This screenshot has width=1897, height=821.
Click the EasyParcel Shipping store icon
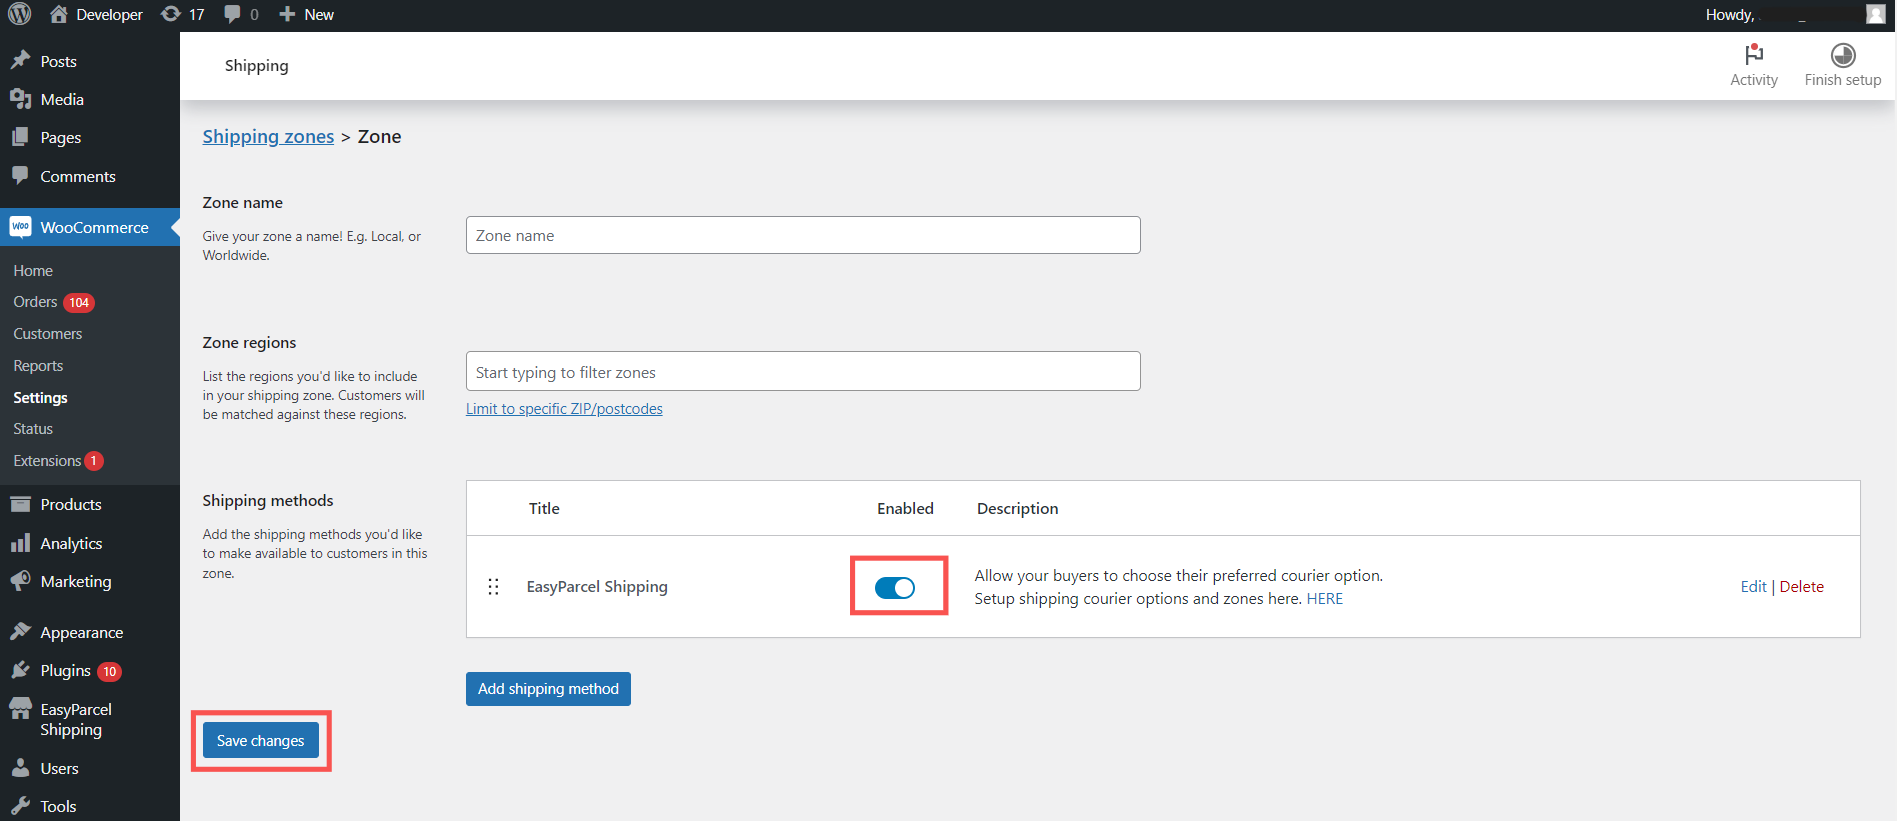(20, 709)
